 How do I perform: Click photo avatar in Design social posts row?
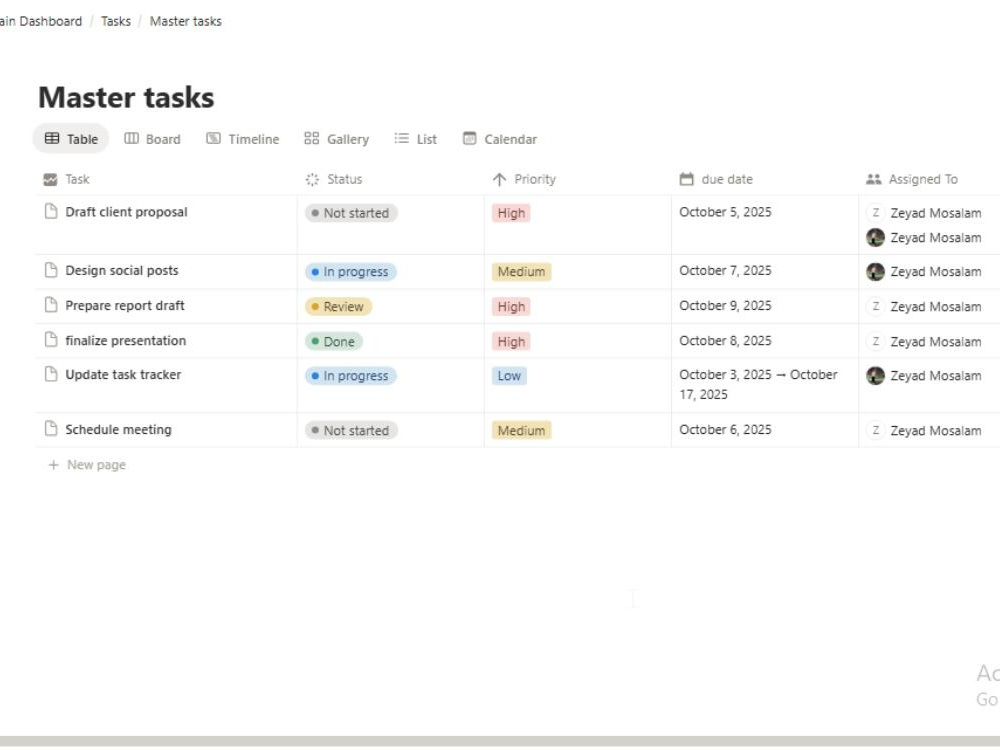pos(876,272)
